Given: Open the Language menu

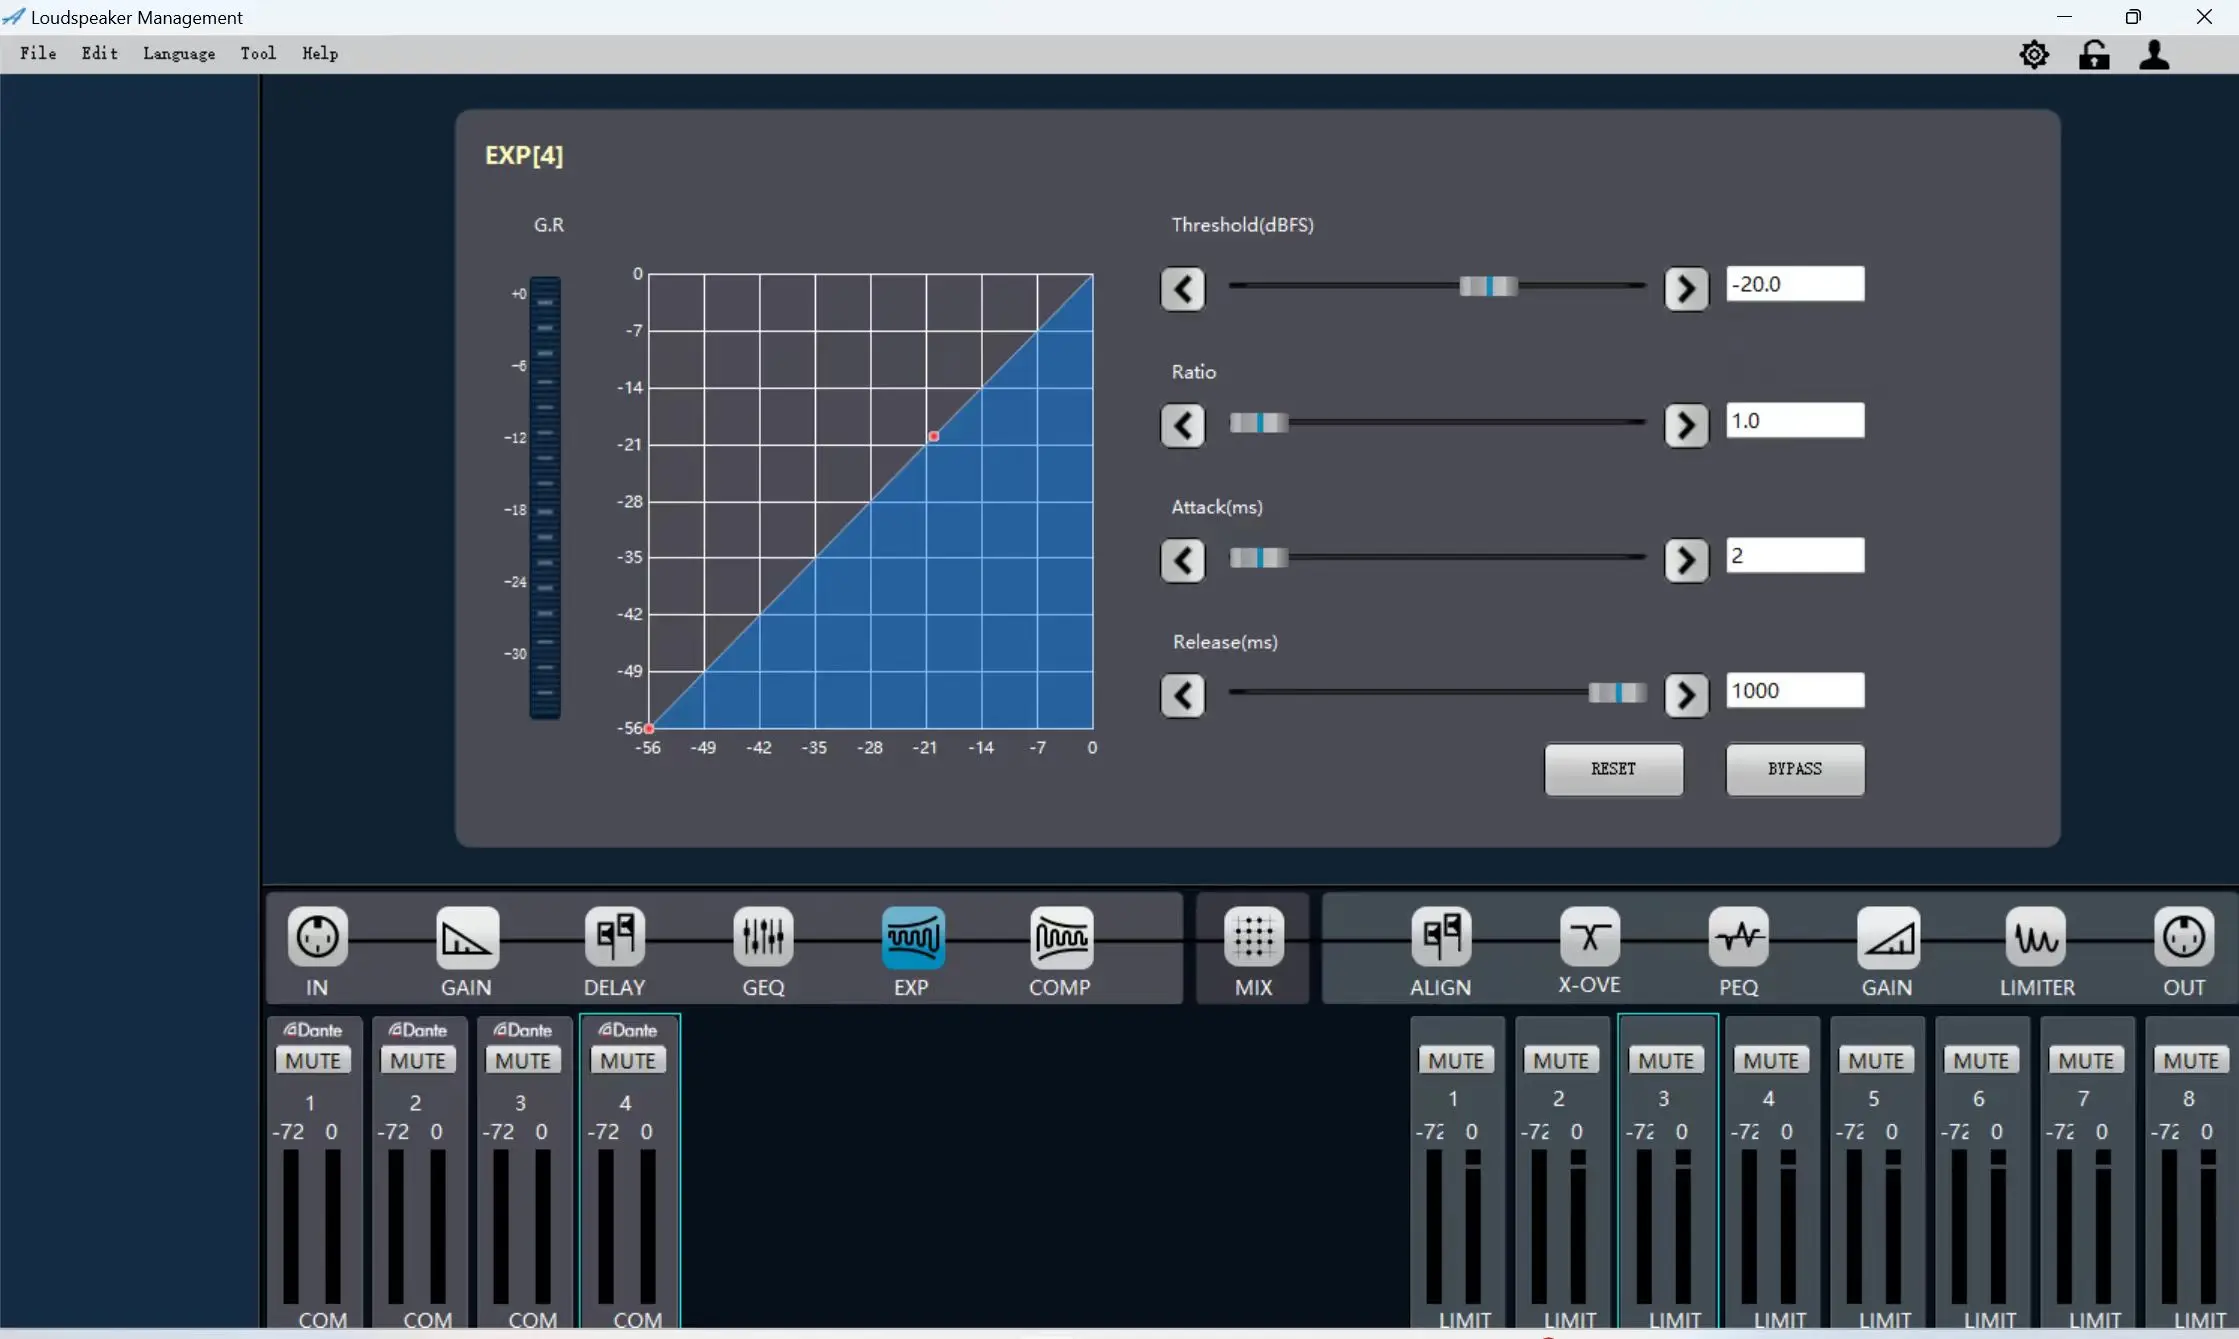Looking at the screenshot, I should point(179,54).
